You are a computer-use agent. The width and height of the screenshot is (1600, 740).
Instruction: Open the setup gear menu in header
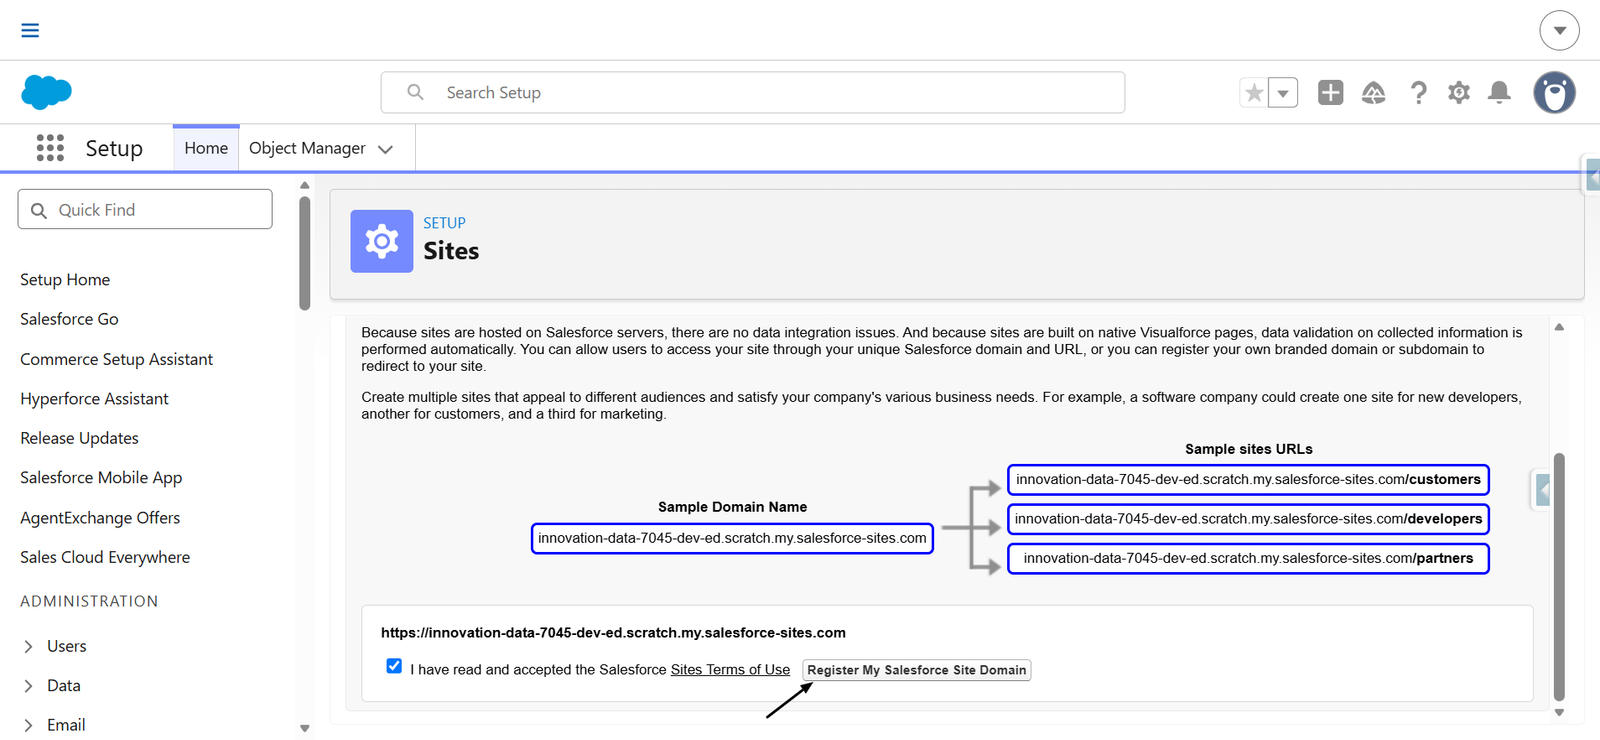click(1459, 93)
